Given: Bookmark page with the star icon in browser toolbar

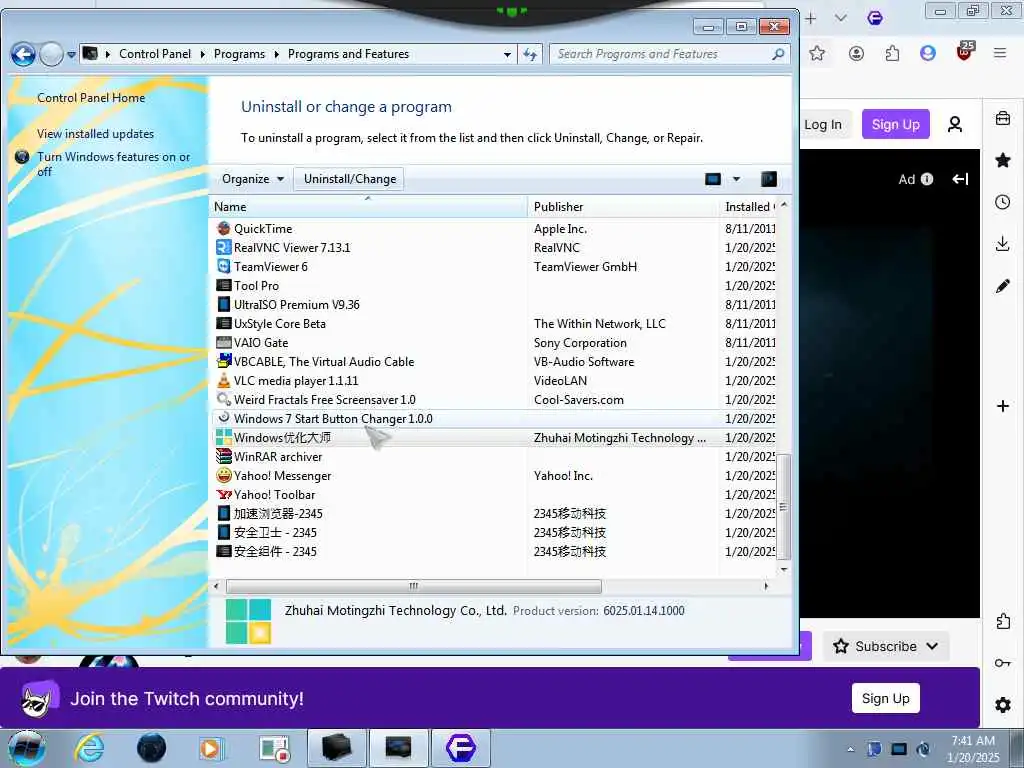Looking at the screenshot, I should tap(817, 54).
